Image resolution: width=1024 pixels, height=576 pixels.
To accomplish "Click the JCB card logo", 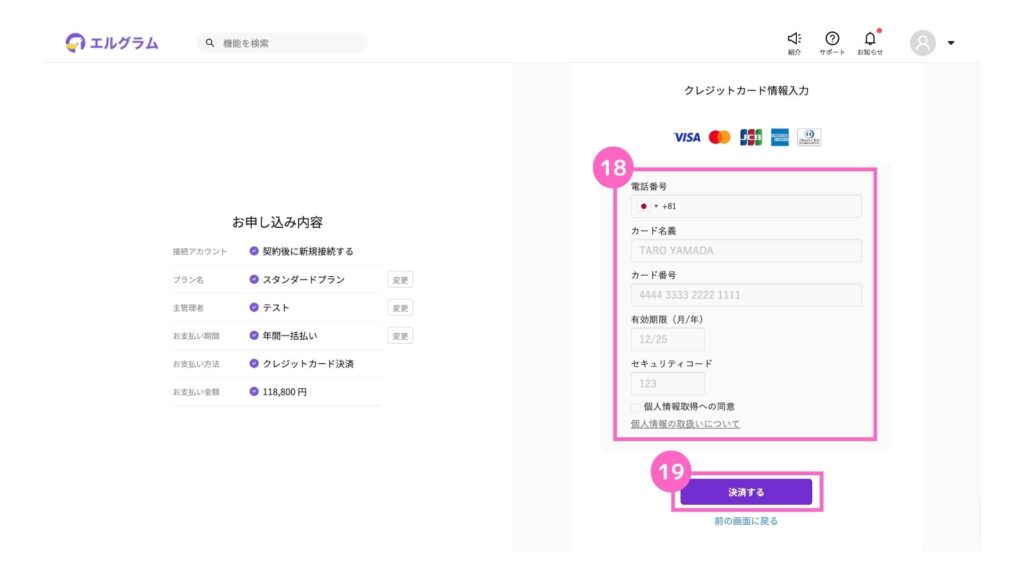I will point(750,137).
